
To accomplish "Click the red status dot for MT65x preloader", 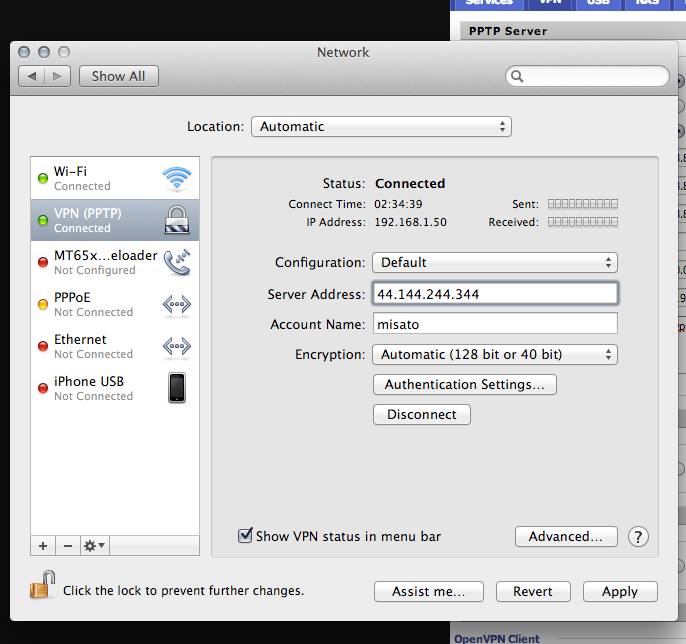I will click(x=43, y=262).
